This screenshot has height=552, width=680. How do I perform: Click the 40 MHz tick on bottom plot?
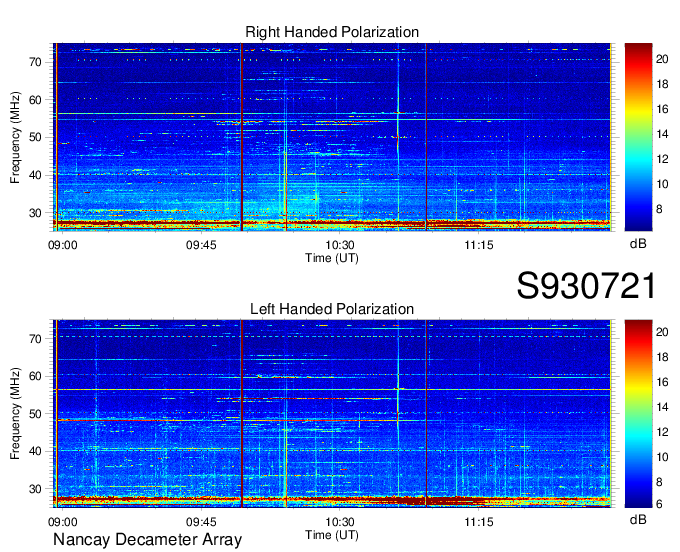[36, 452]
